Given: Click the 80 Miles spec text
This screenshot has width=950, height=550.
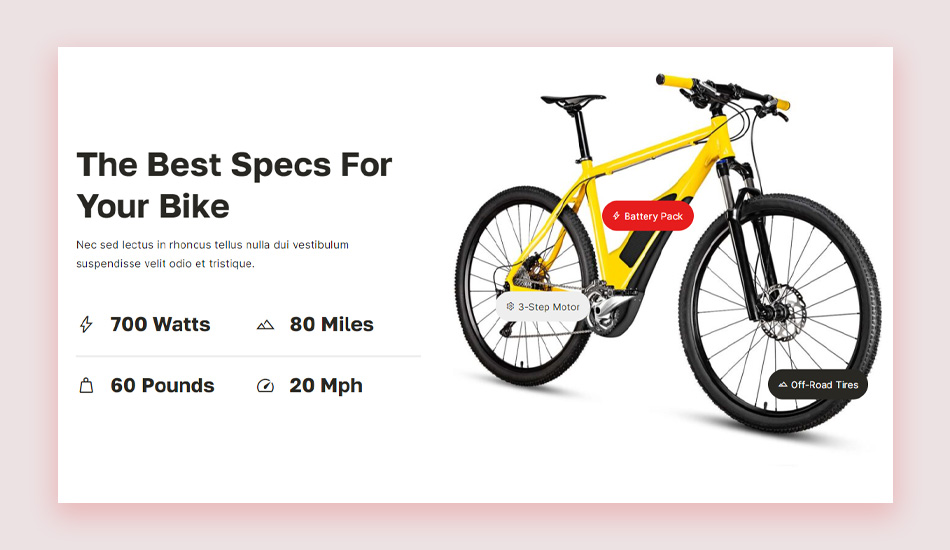Looking at the screenshot, I should (331, 324).
